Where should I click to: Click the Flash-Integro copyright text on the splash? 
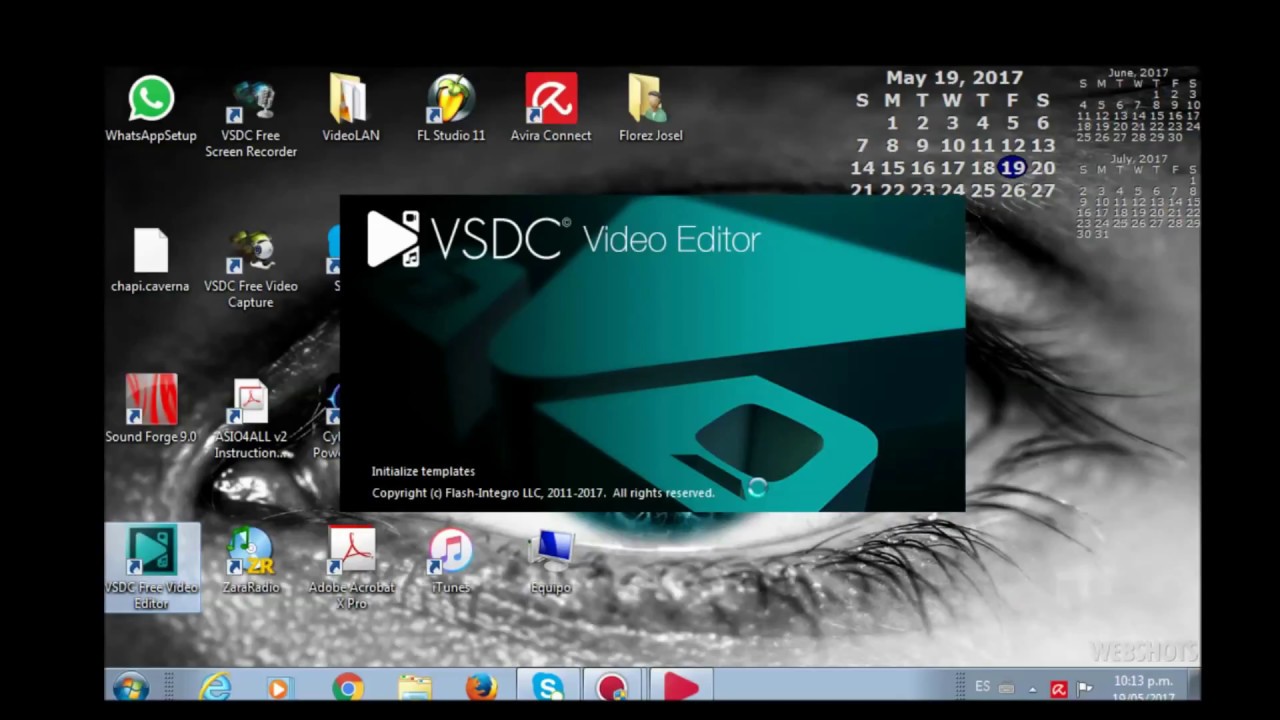(543, 493)
